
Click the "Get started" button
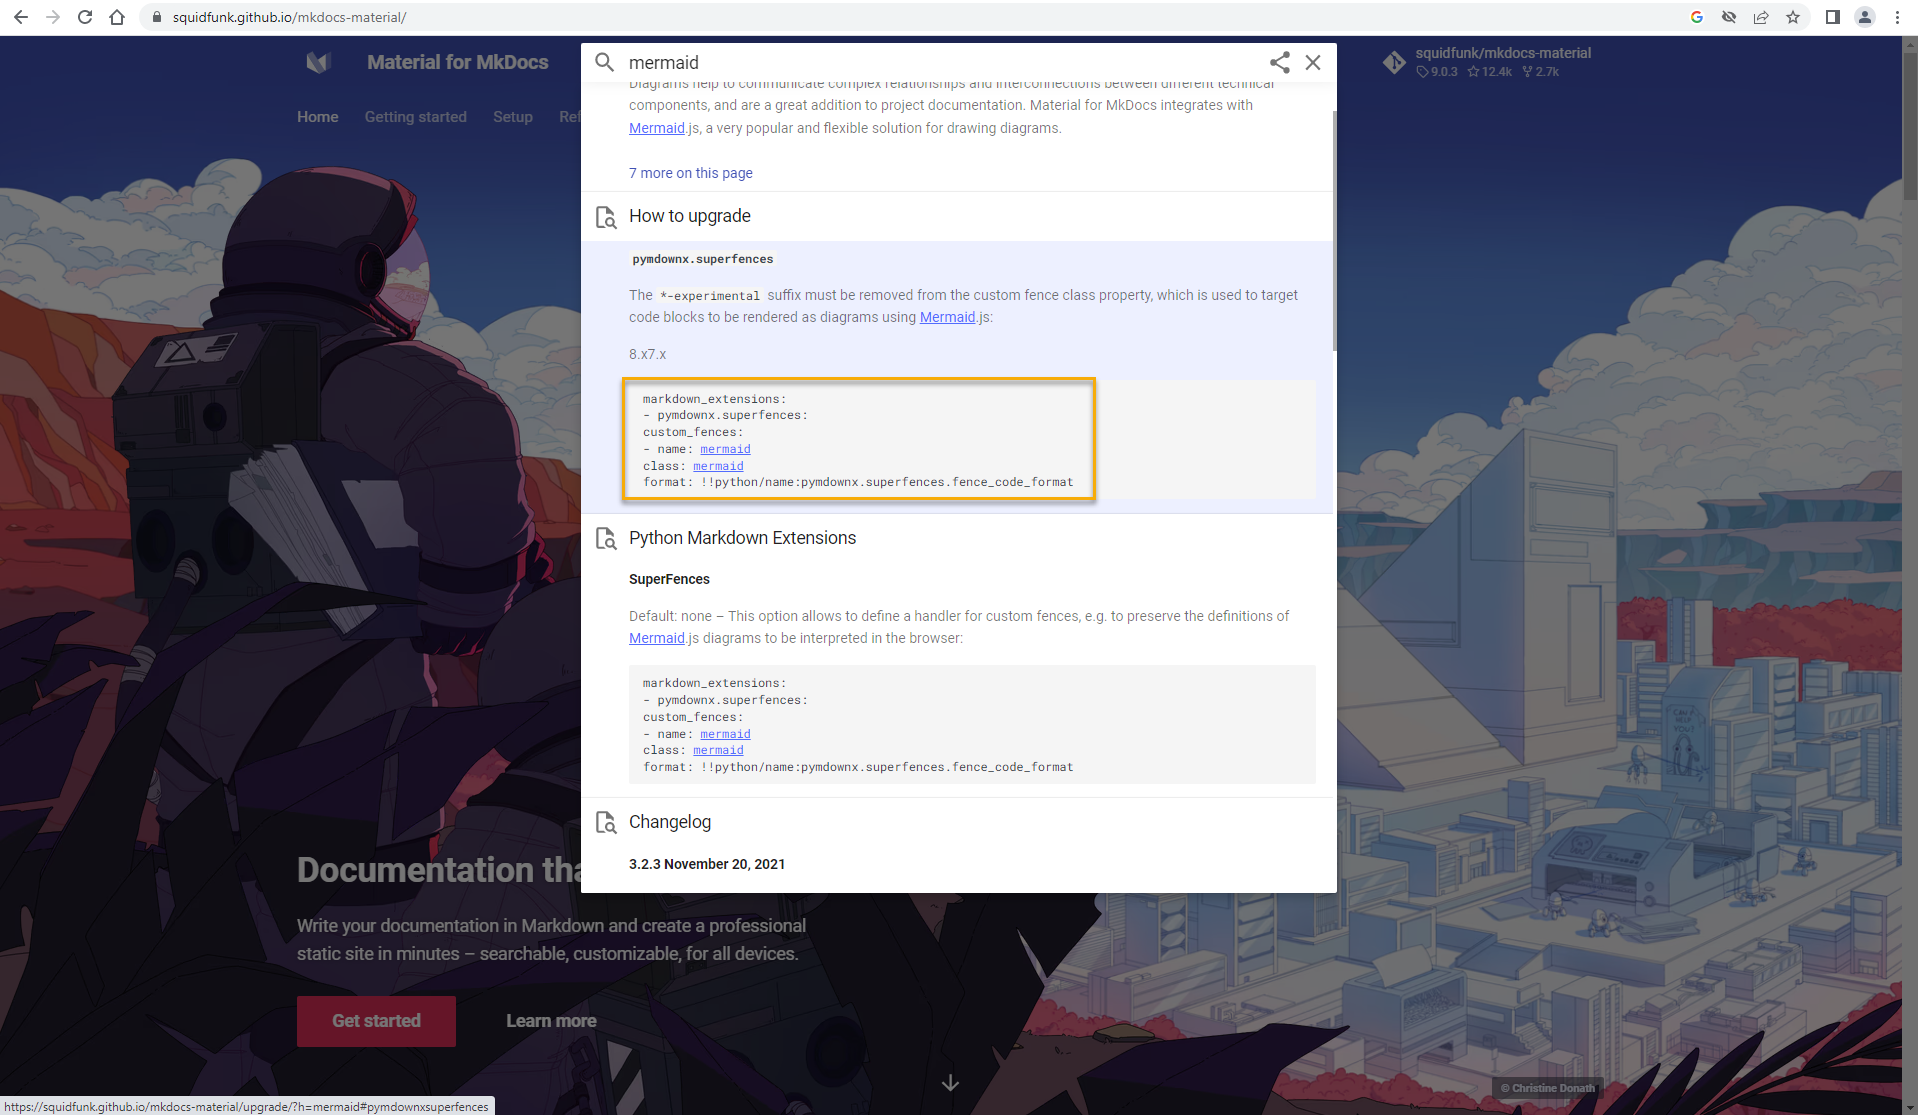376,1021
